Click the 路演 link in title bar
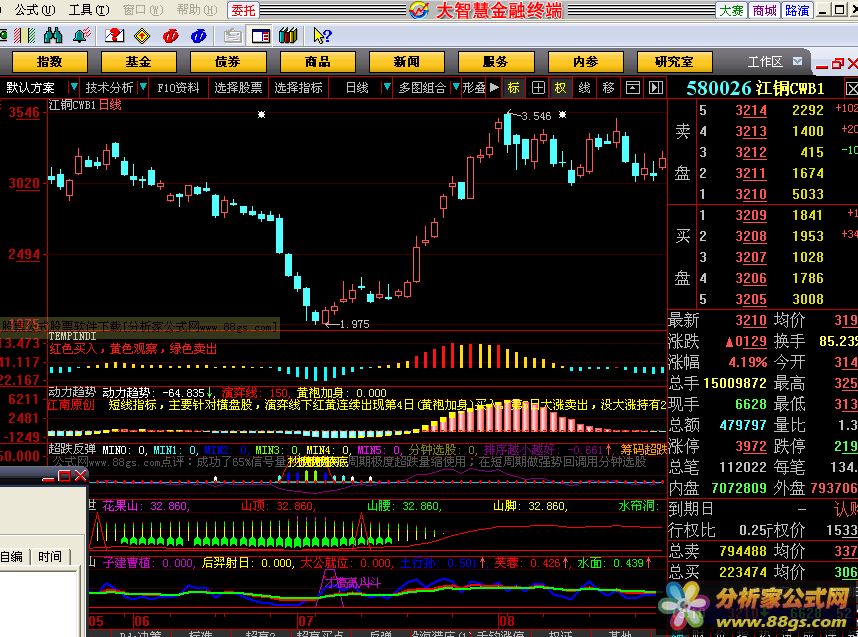This screenshot has height=637, width=858. 797,10
